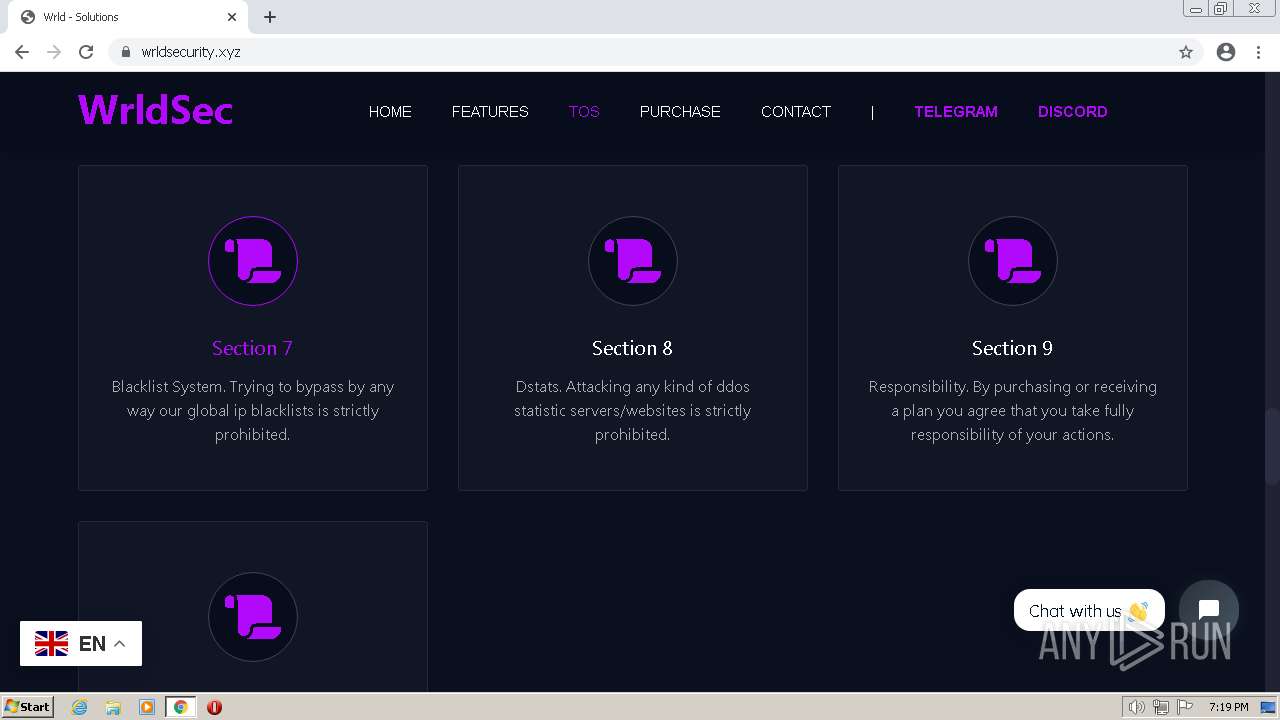The width and height of the screenshot is (1280, 720).
Task: Open a new browser tab
Action: 270,17
